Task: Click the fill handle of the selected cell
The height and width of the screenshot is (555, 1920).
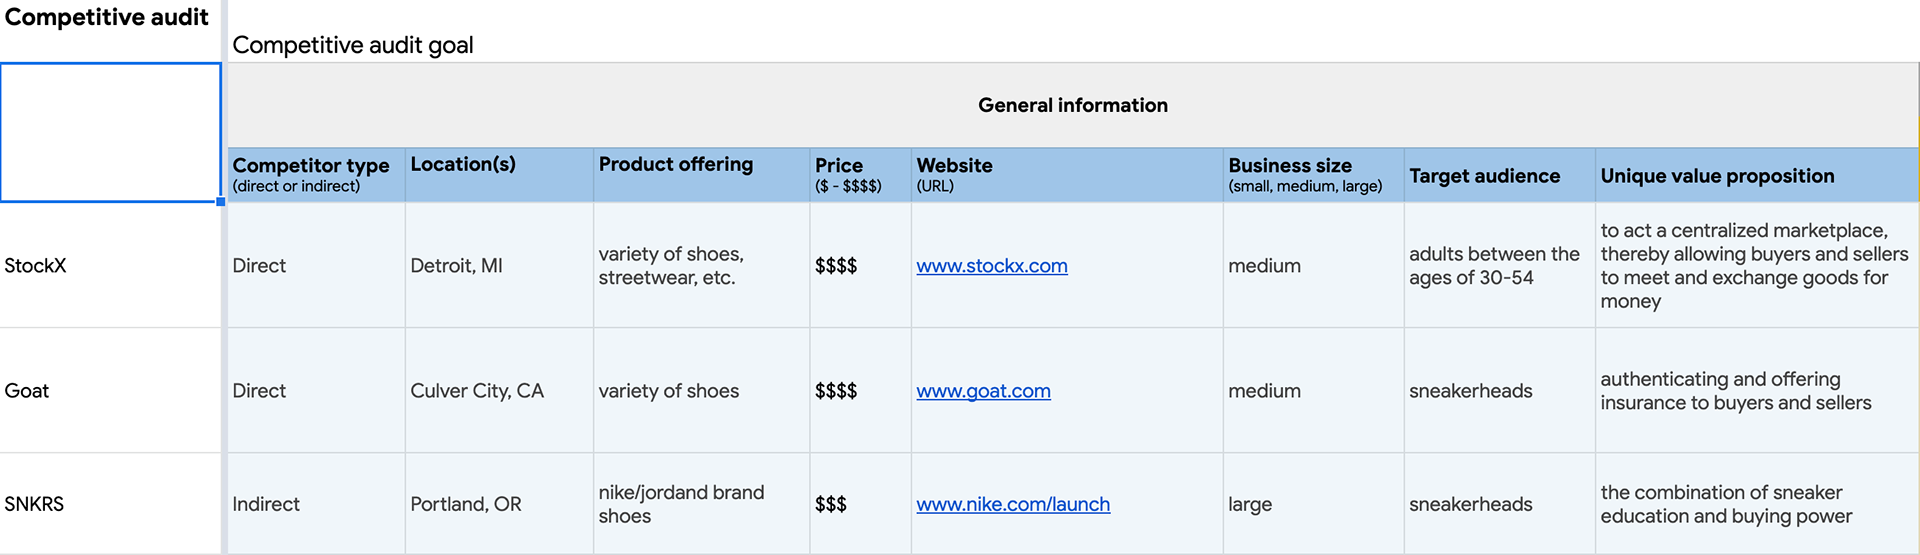Action: click(x=220, y=202)
